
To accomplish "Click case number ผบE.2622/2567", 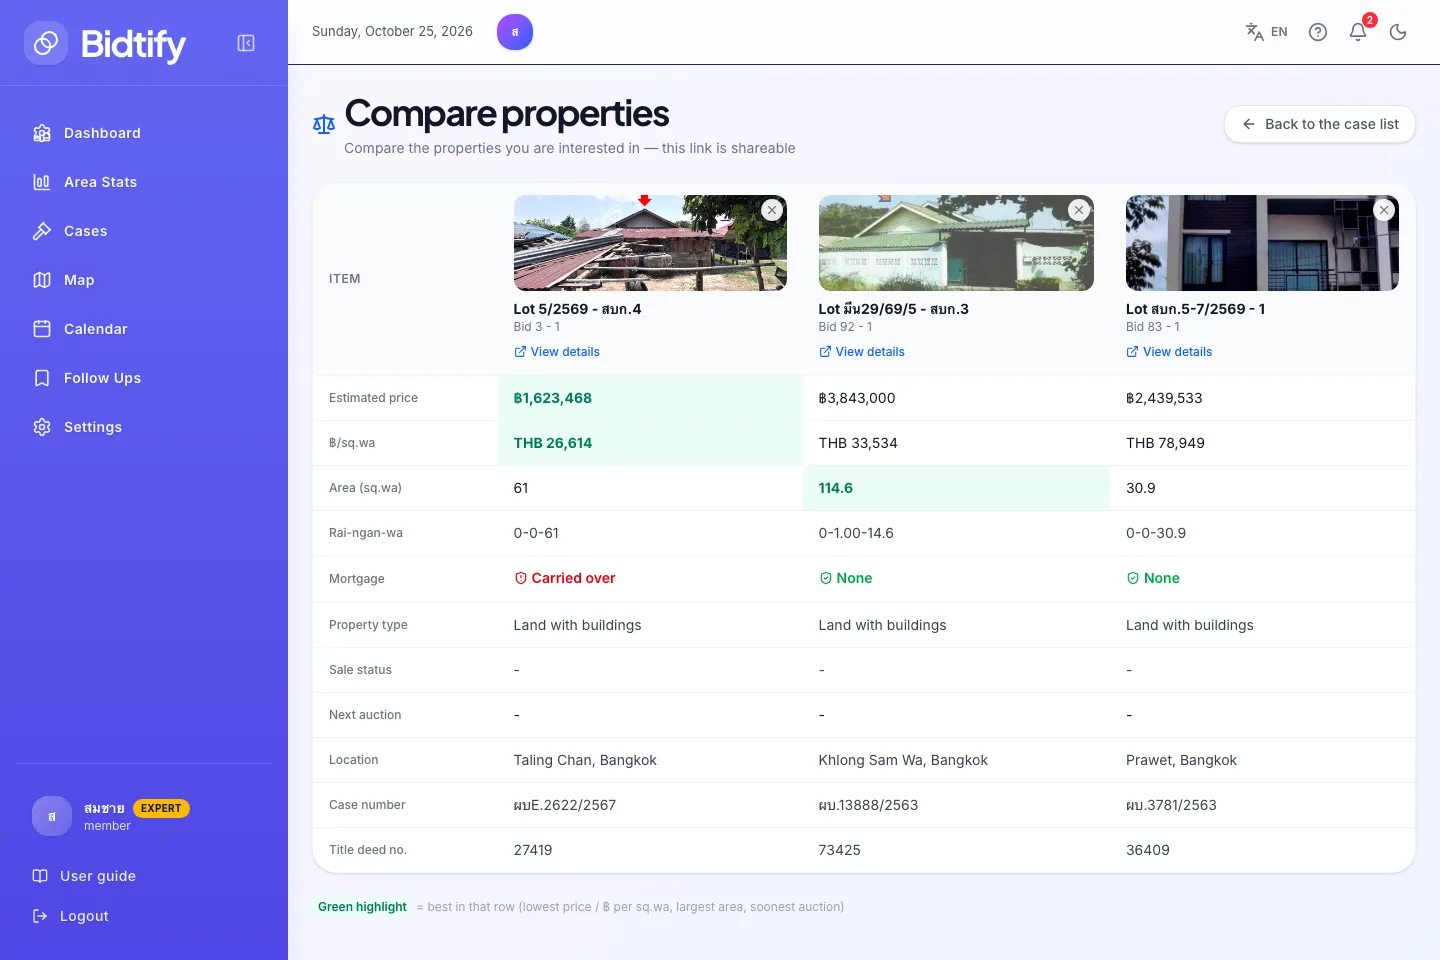I will click(565, 805).
